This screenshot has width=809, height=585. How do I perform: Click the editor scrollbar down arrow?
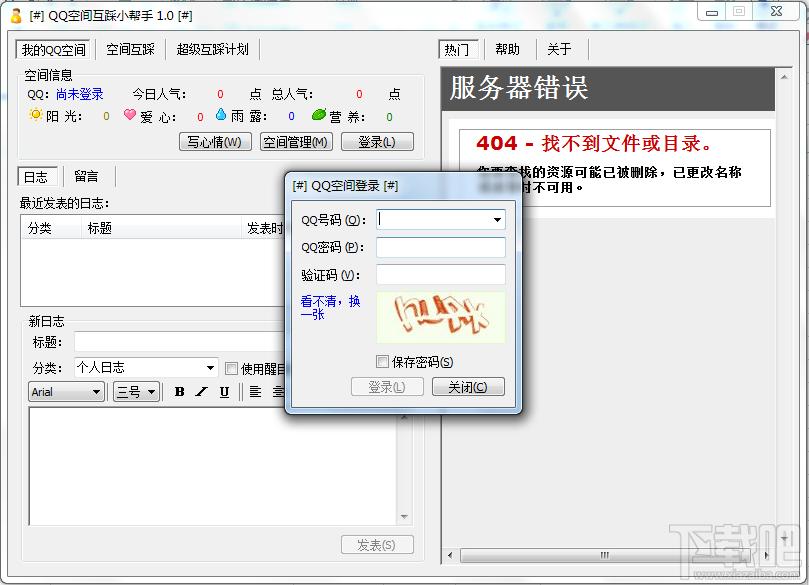(404, 516)
